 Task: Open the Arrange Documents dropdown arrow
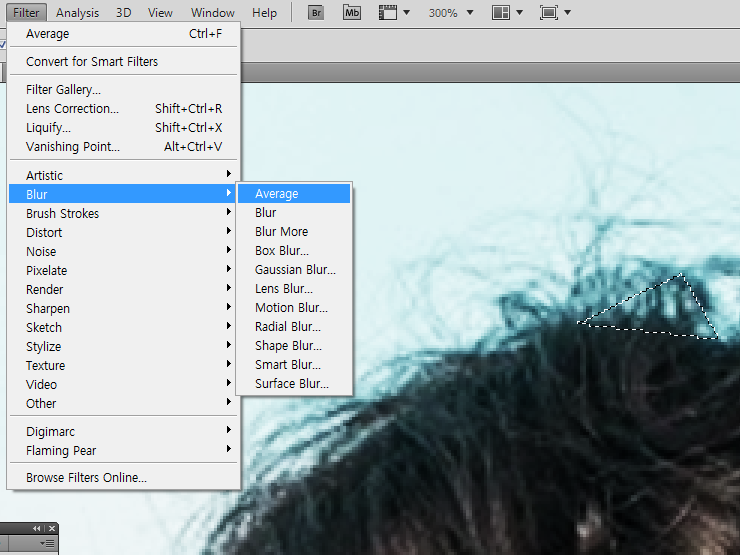click(520, 13)
